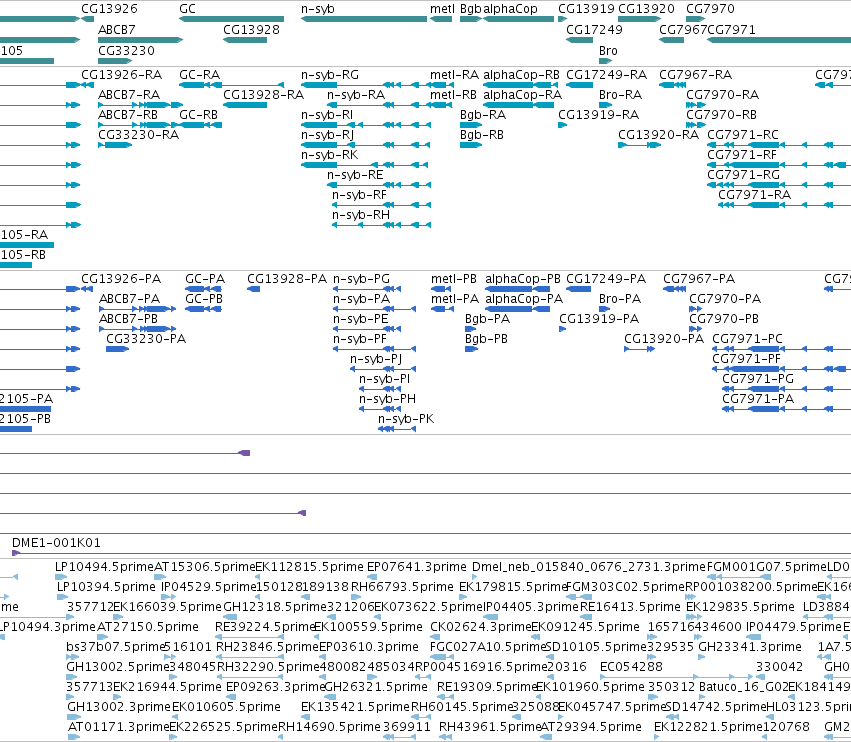Click protein metl-PB

click(x=454, y=279)
